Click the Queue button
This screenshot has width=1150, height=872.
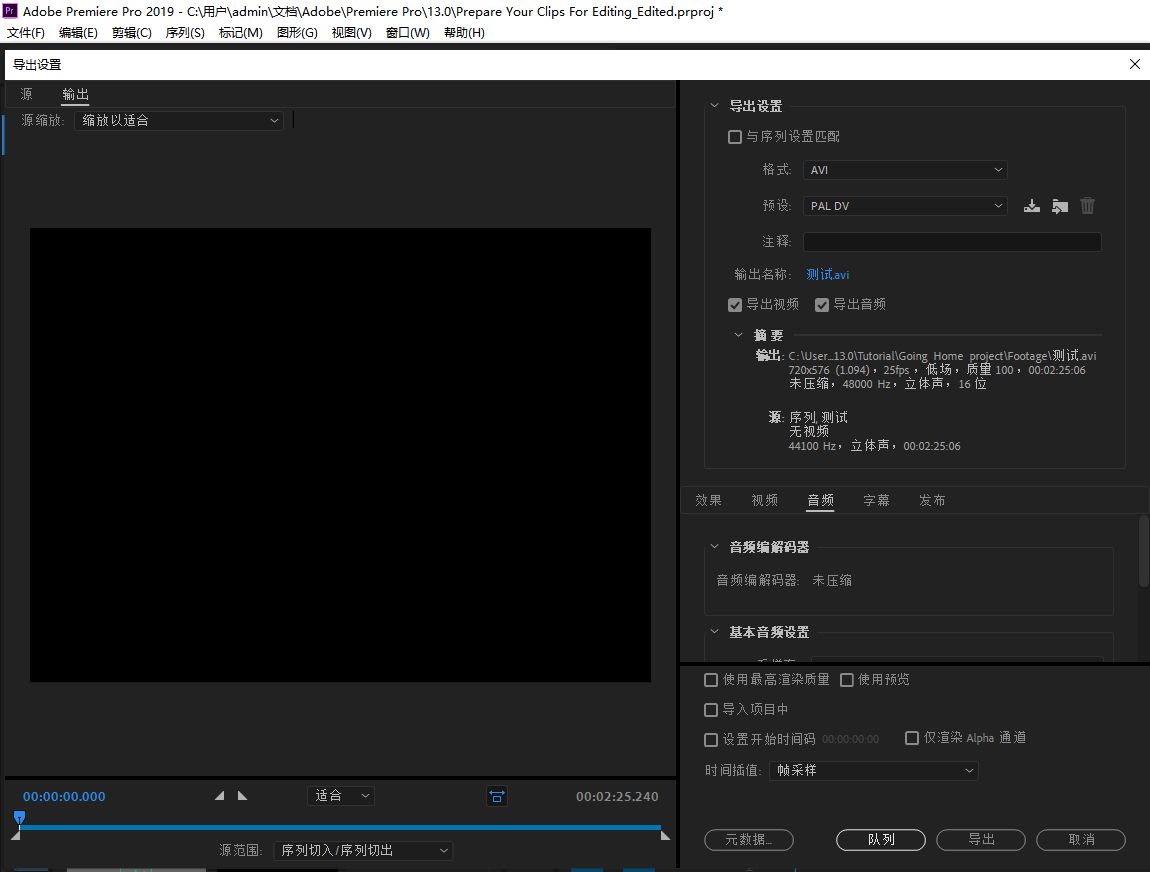[x=881, y=840]
